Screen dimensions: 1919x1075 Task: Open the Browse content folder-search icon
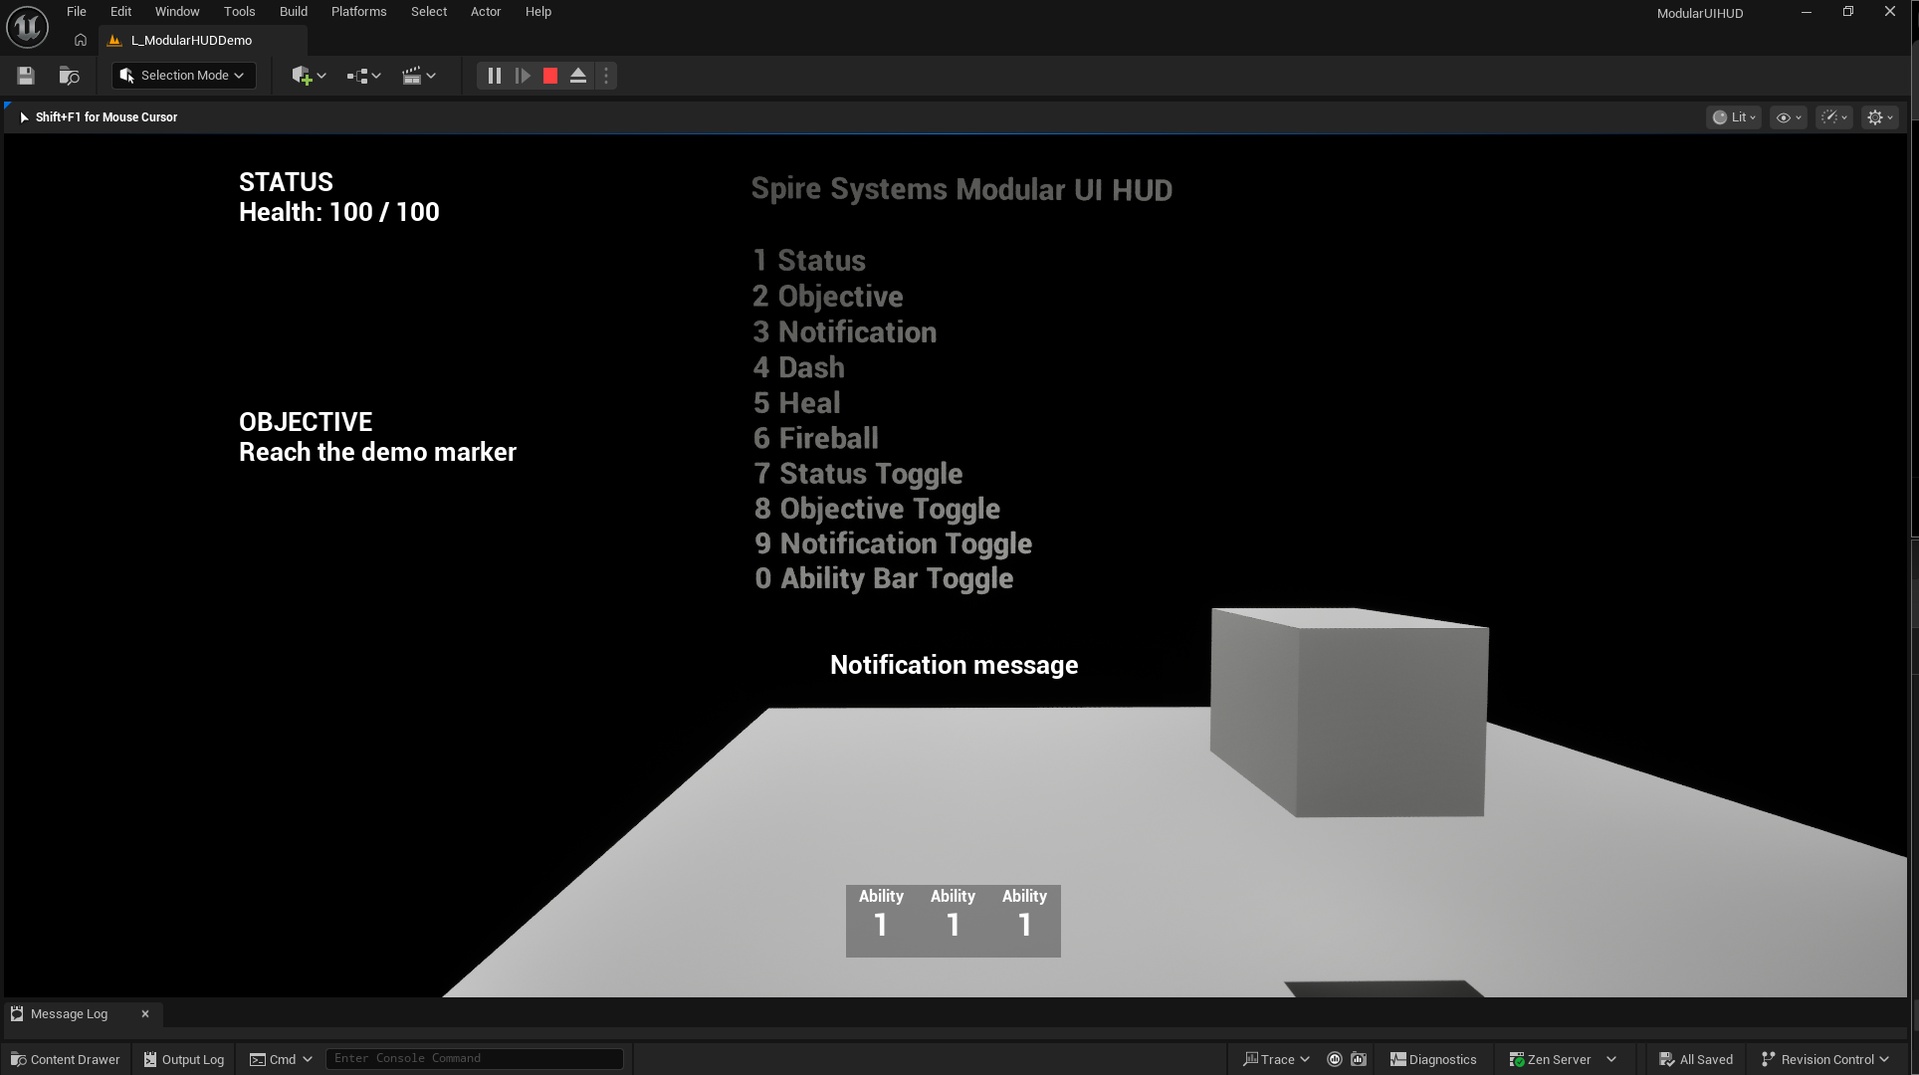tap(69, 76)
